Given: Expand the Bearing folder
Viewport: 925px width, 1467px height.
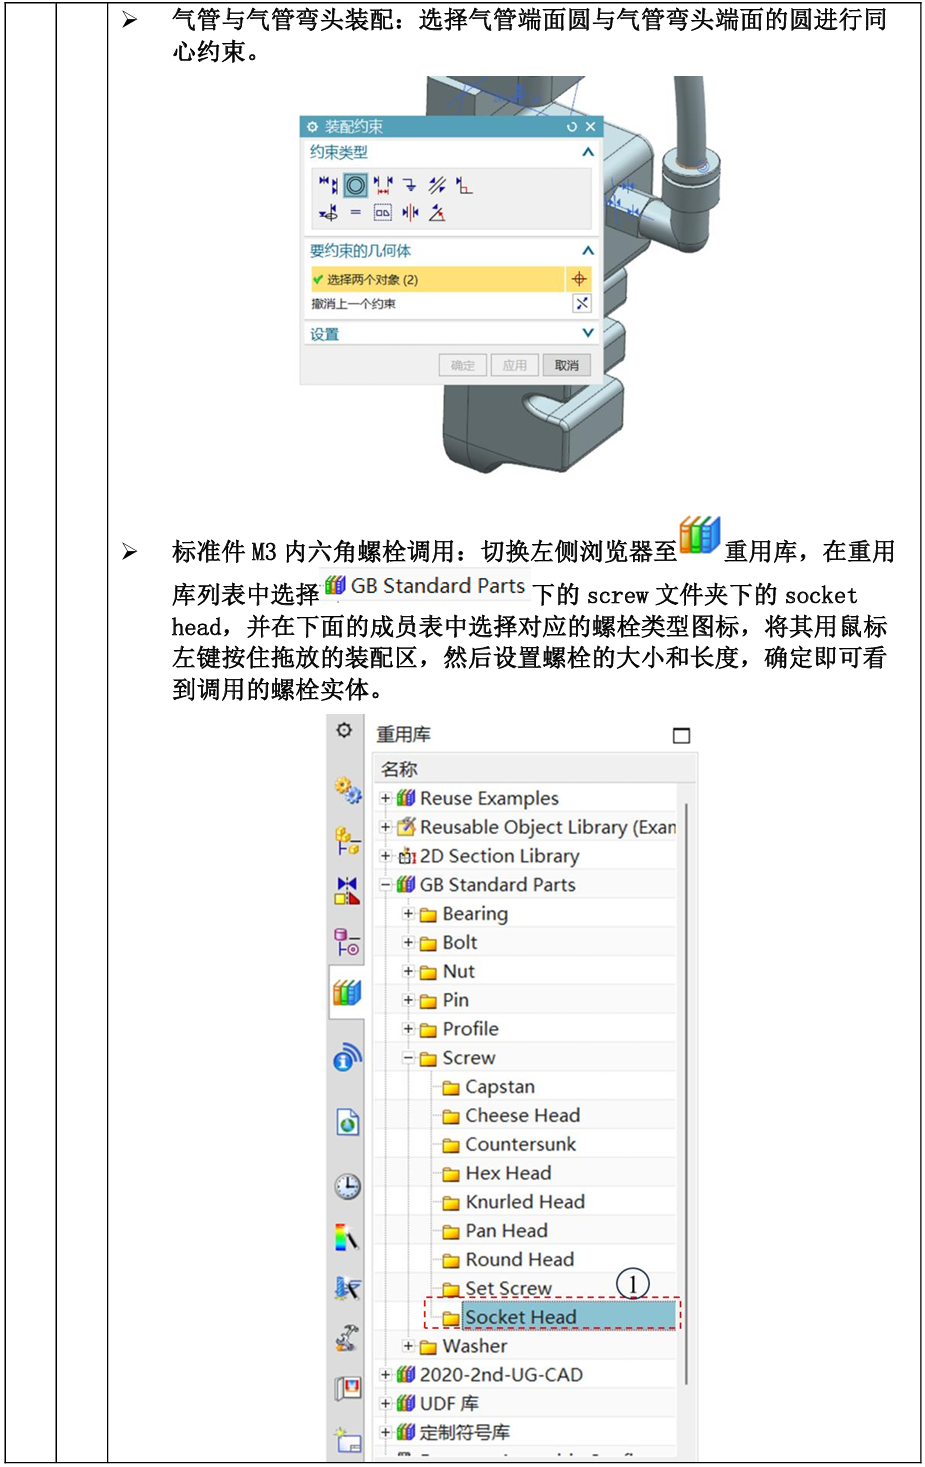Looking at the screenshot, I should click(x=408, y=913).
